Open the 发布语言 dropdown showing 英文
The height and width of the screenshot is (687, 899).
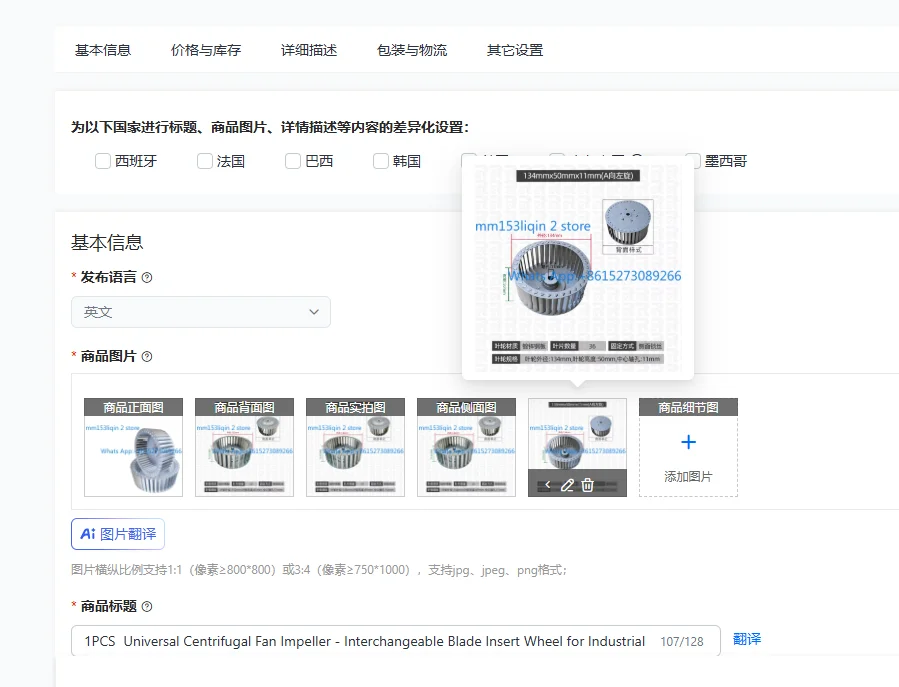201,312
